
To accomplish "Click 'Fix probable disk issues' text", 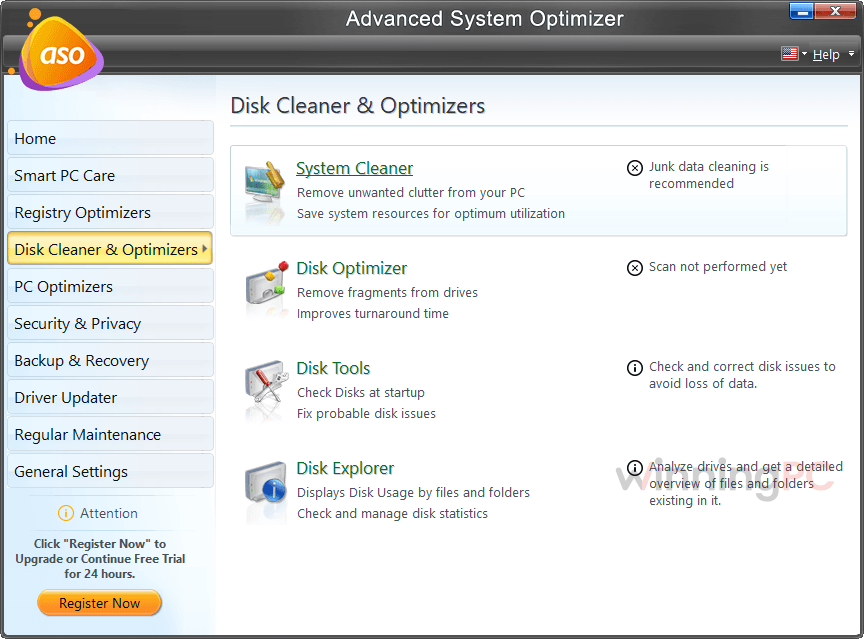I will pyautogui.click(x=366, y=413).
